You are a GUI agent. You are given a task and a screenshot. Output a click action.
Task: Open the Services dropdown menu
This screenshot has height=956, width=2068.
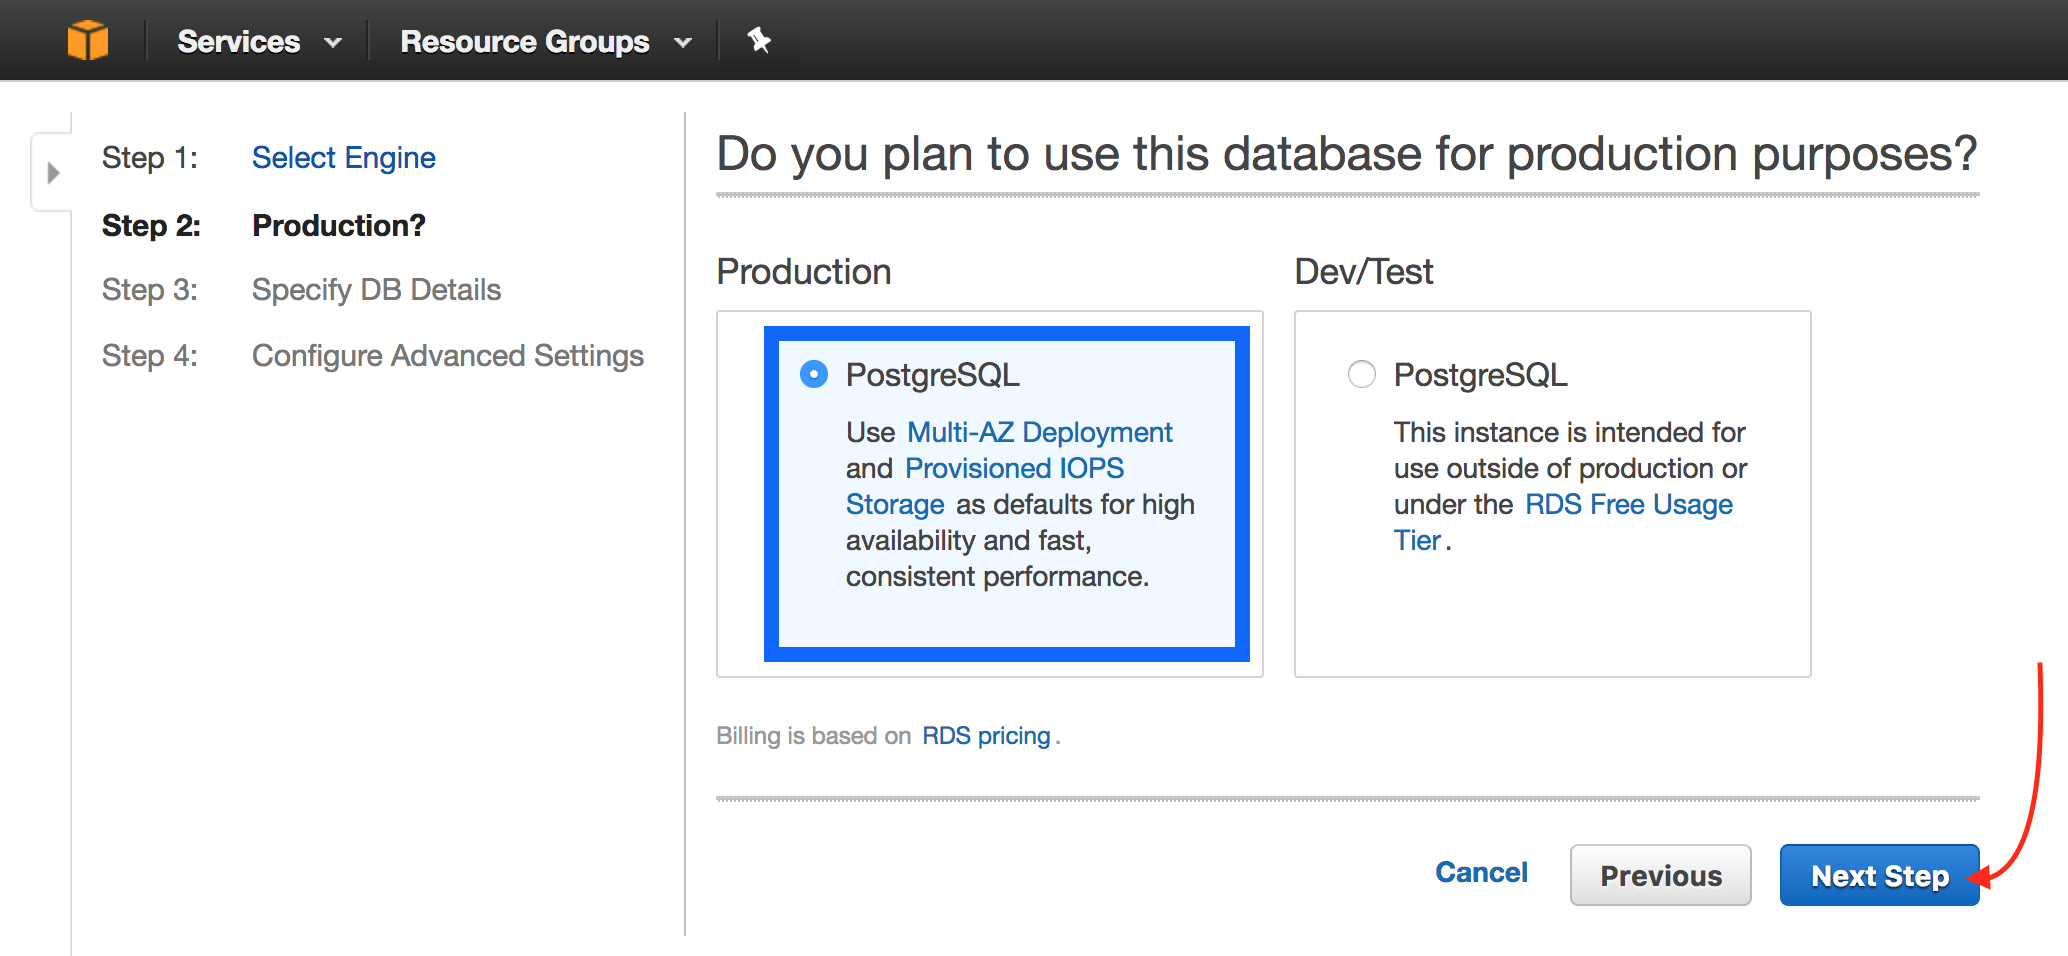click(x=259, y=41)
